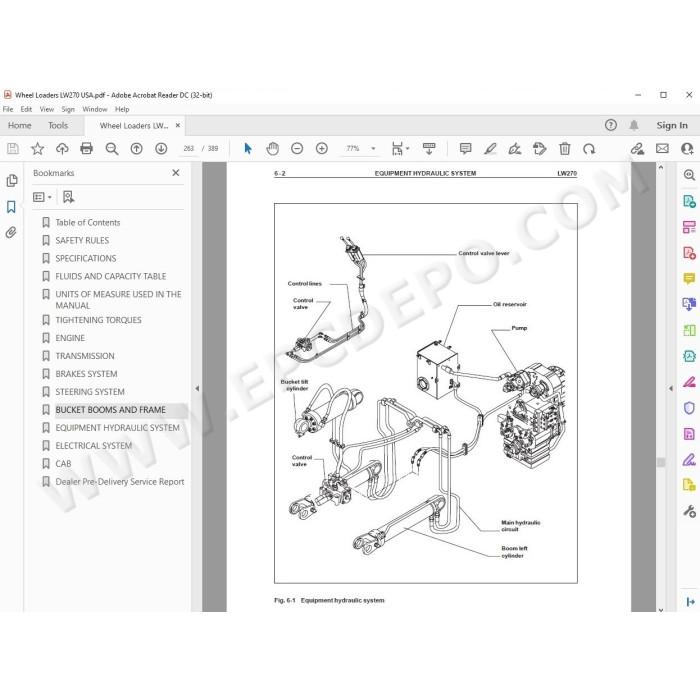The width and height of the screenshot is (700, 700).
Task: Open the zoom level dropdown
Action: 373,149
